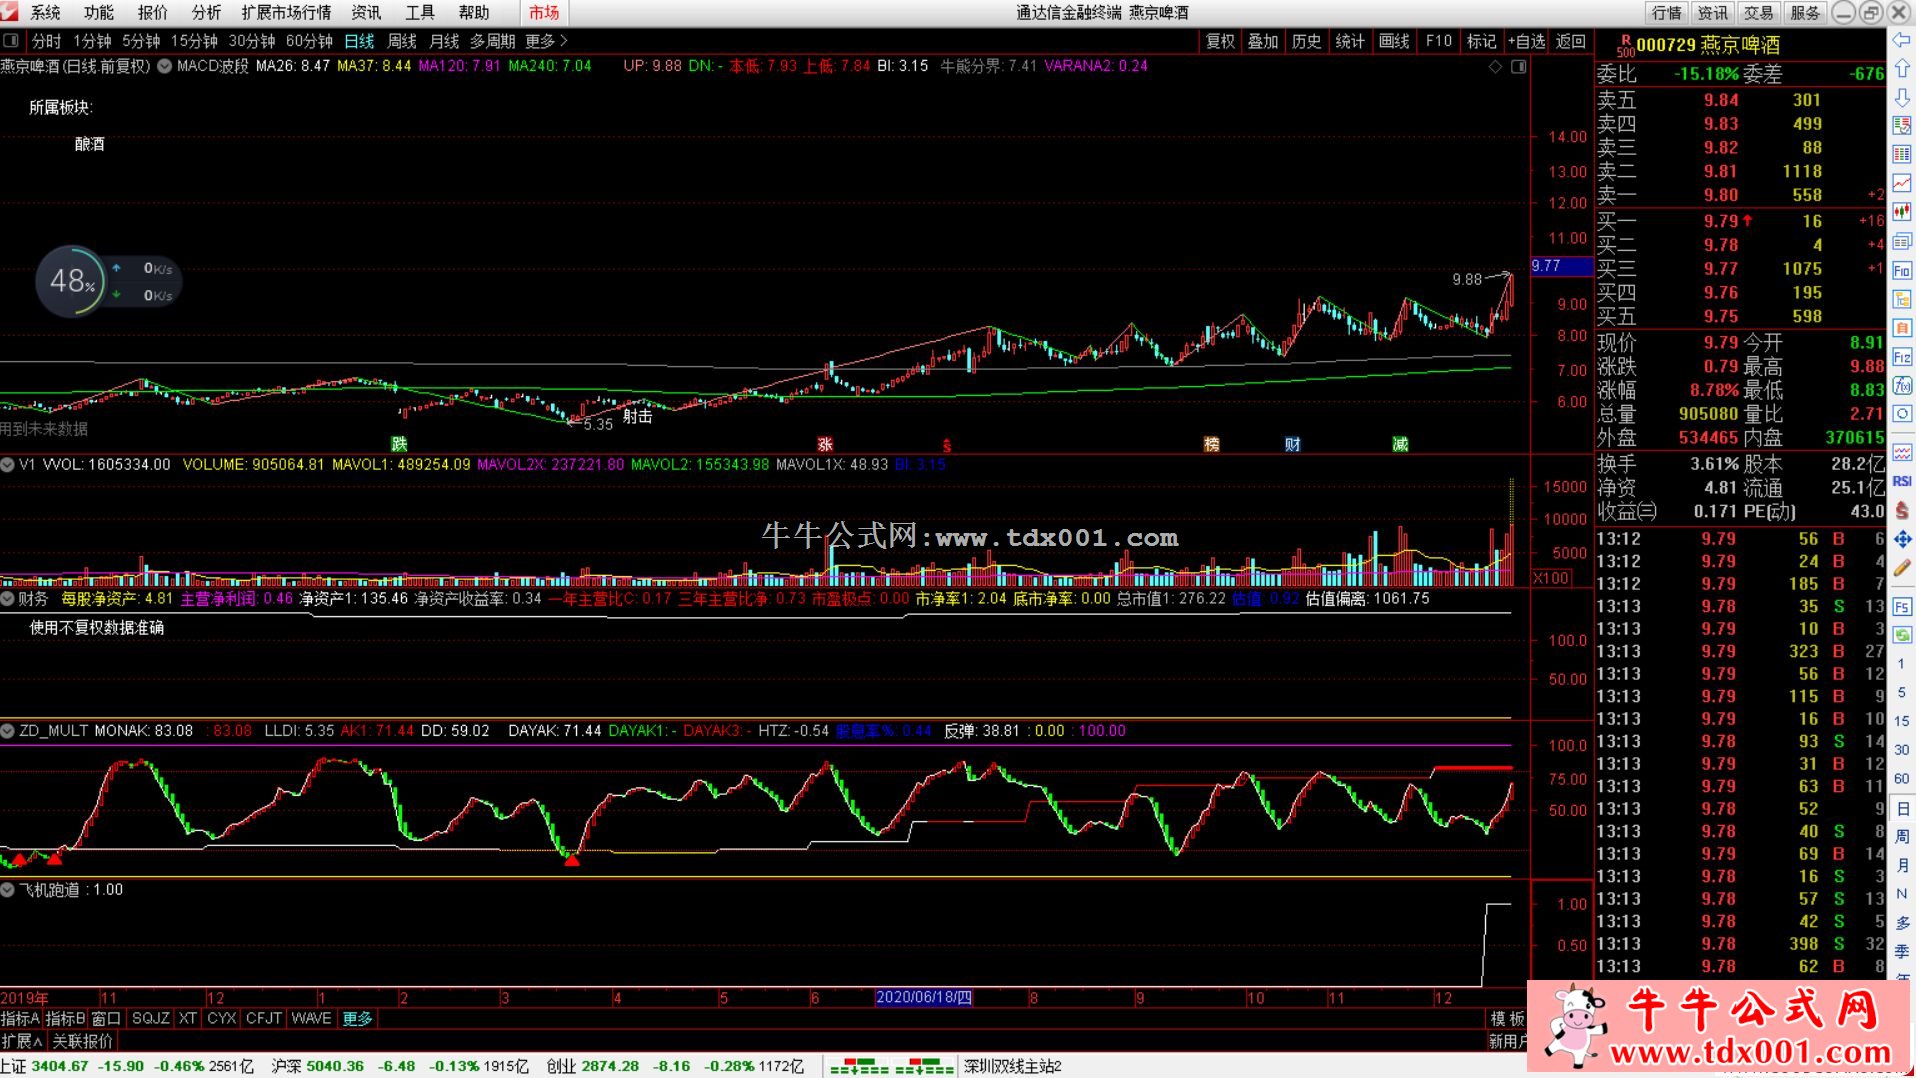Click the F12 trading icon in sidebar
1916x1078 pixels.
pyautogui.click(x=1902, y=357)
